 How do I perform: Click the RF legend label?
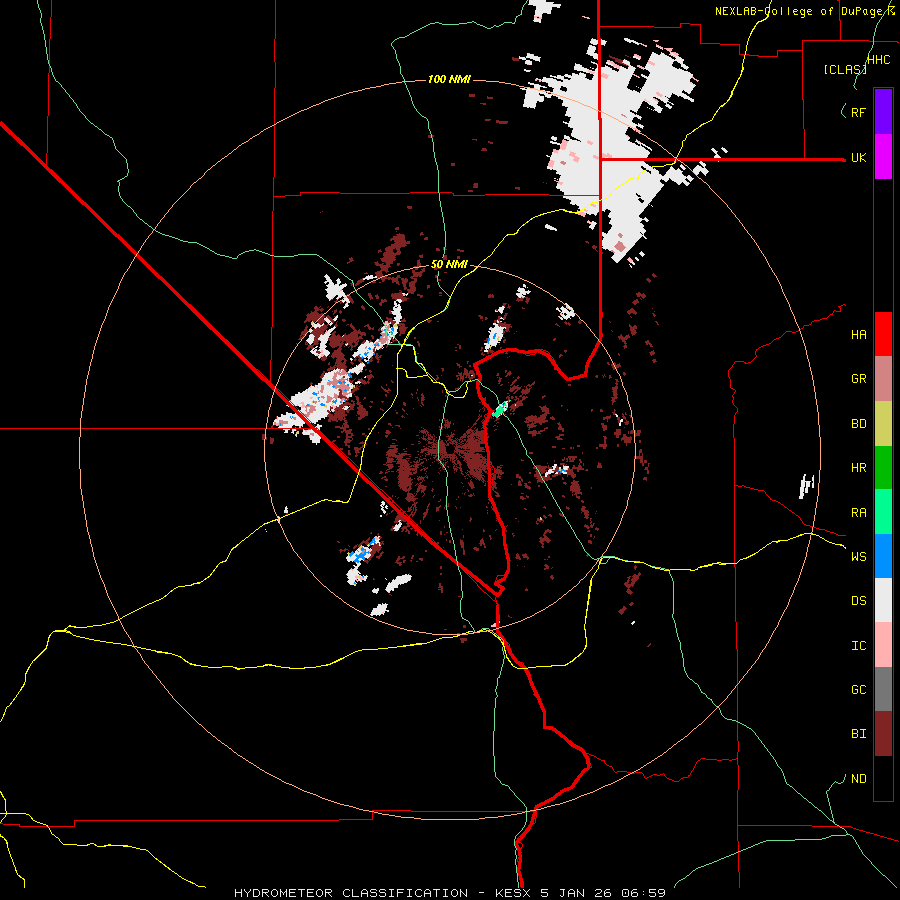[858, 113]
